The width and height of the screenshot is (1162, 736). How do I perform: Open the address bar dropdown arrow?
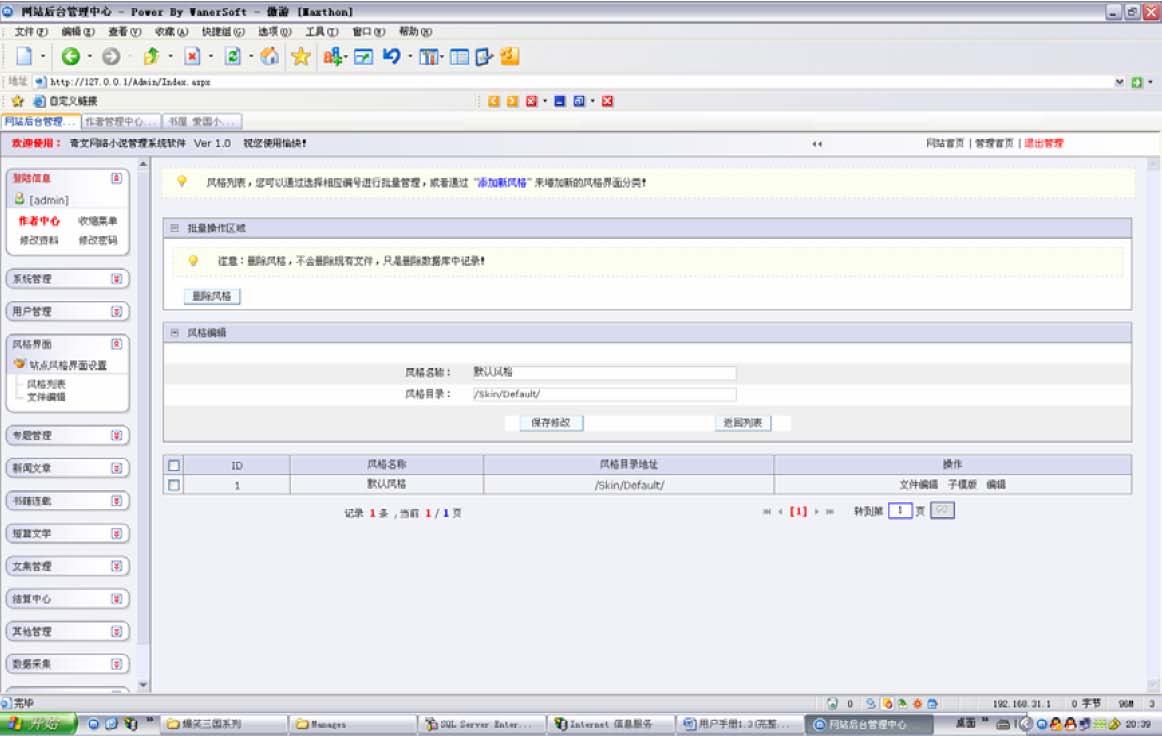tap(1119, 82)
